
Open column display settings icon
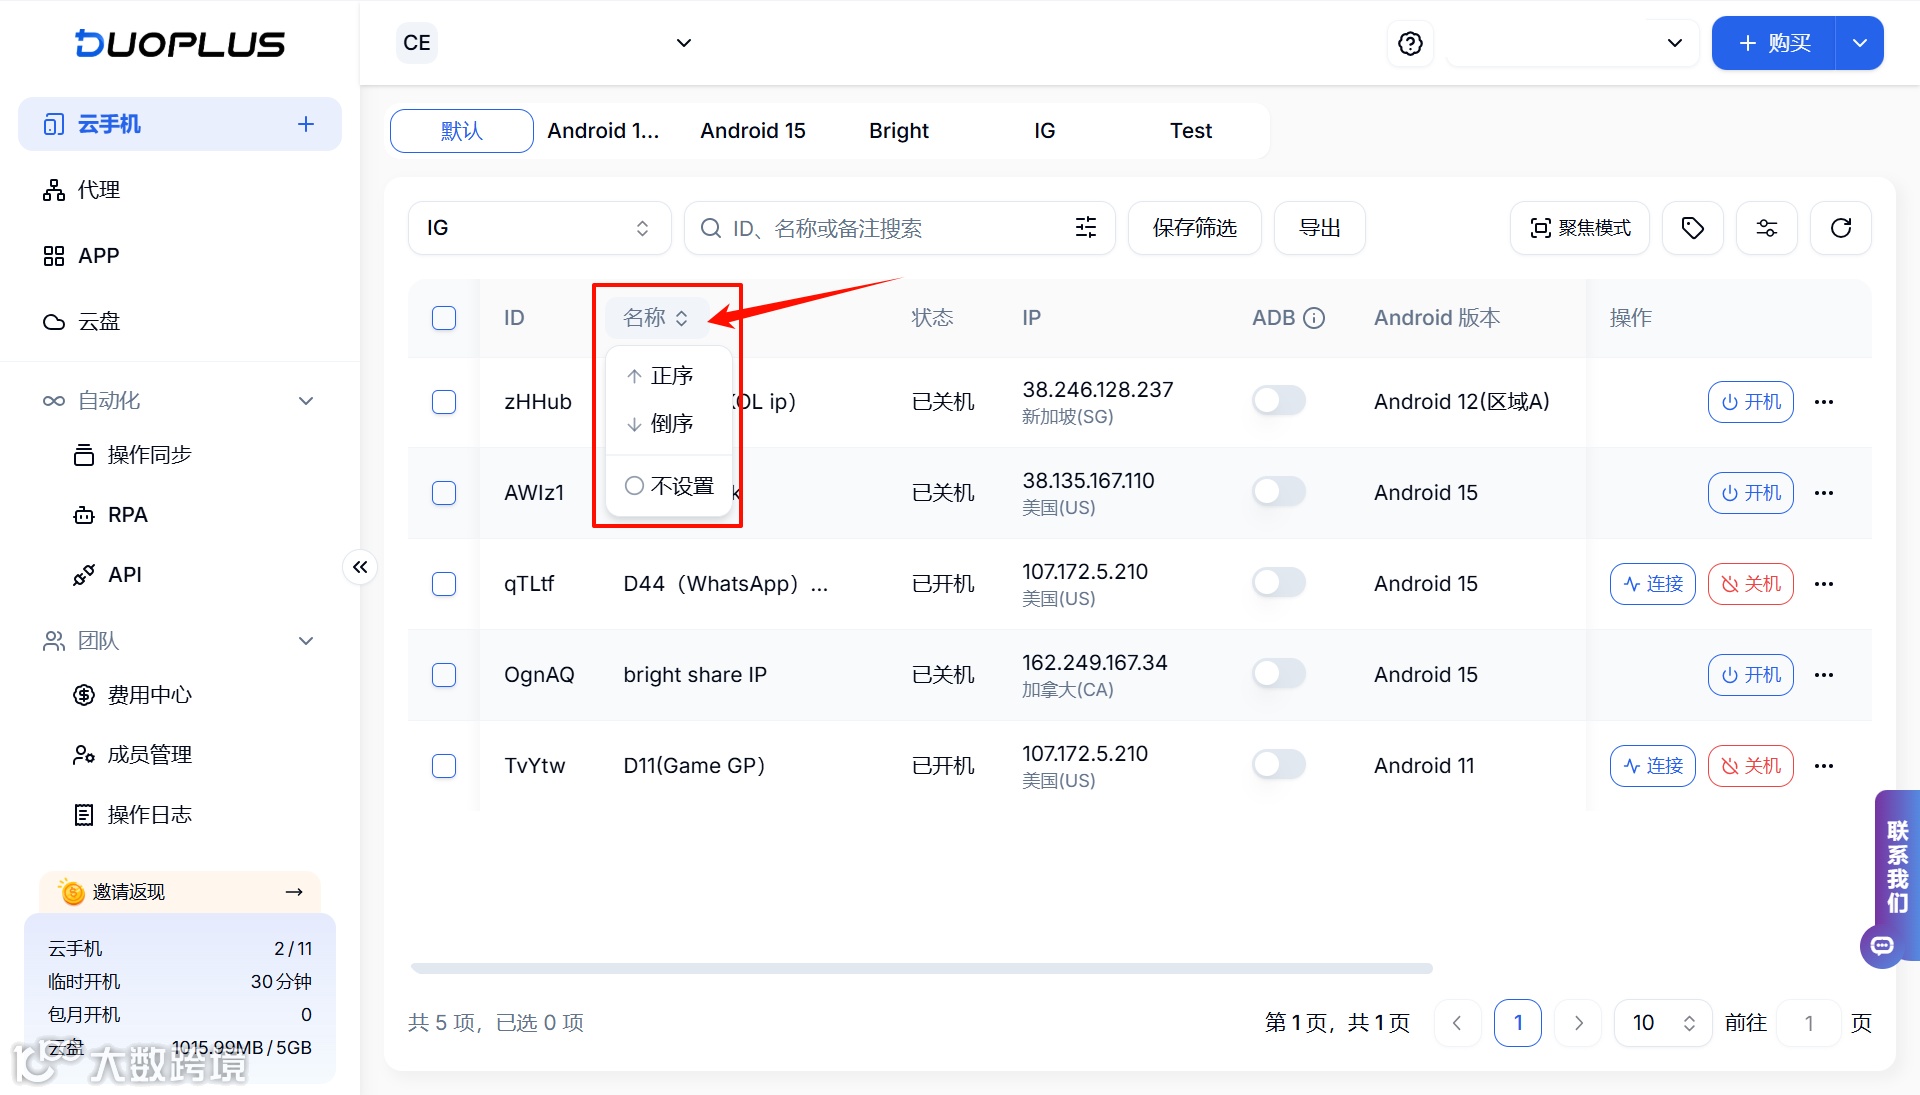tap(1766, 228)
